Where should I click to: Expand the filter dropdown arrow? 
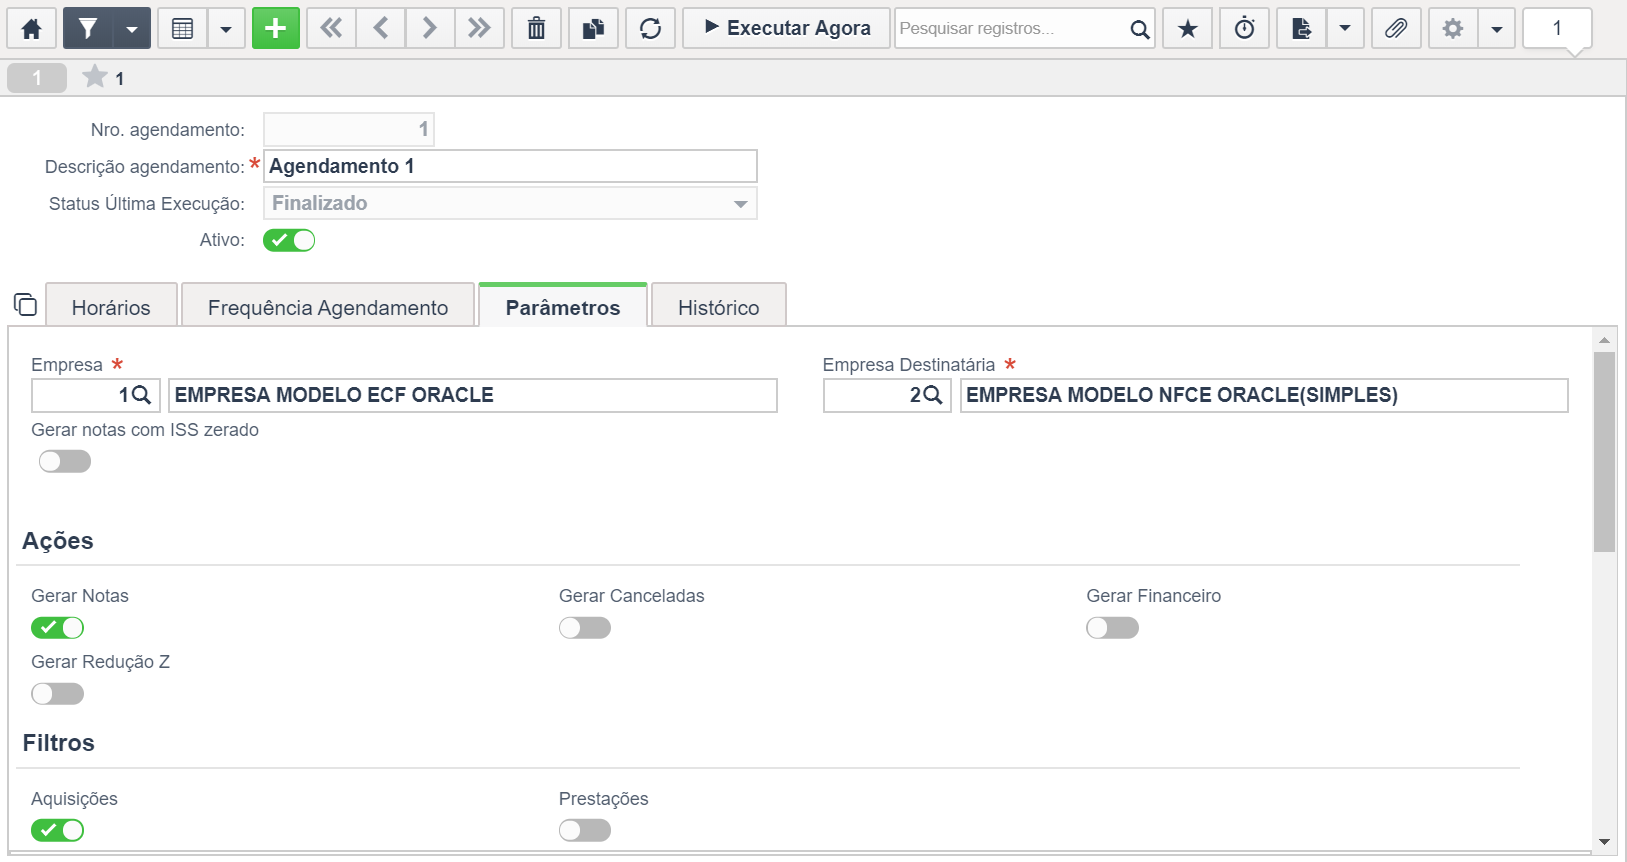132,29
